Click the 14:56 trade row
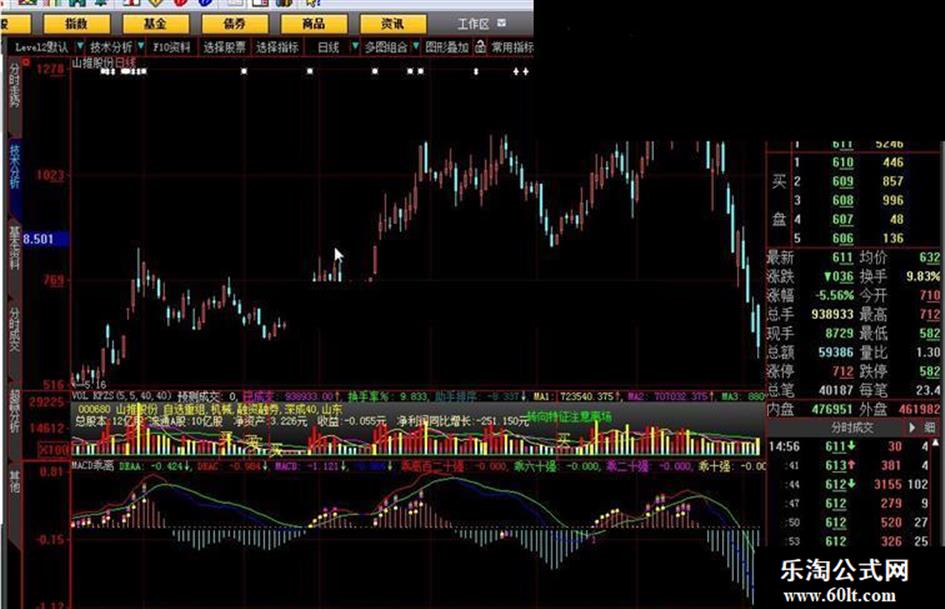Screen dimensions: 945x609 (x=849, y=447)
